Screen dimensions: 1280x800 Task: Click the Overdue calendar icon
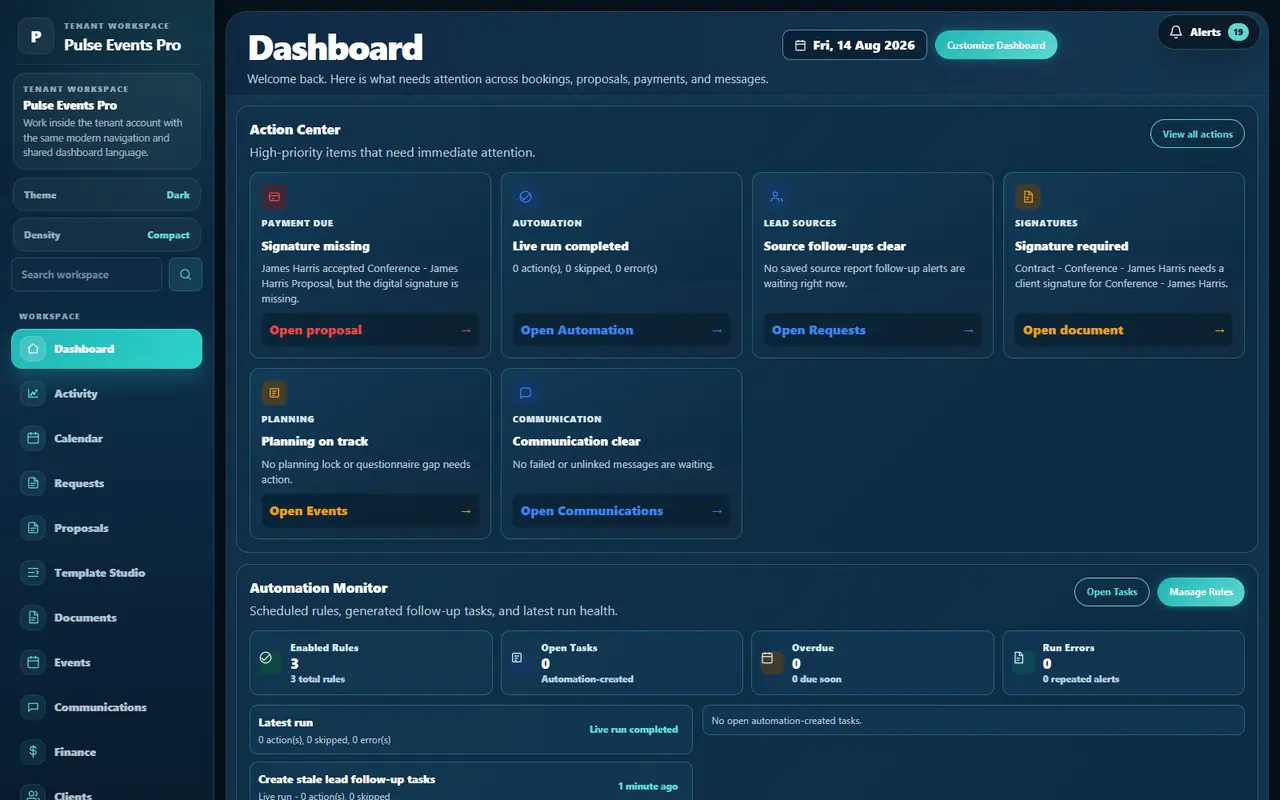coord(768,659)
